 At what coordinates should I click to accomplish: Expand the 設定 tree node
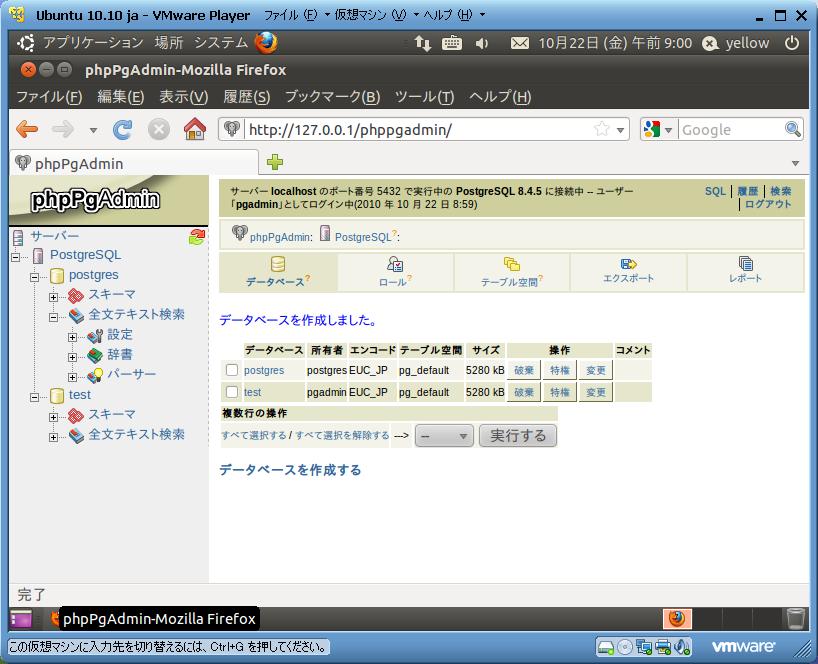73,337
